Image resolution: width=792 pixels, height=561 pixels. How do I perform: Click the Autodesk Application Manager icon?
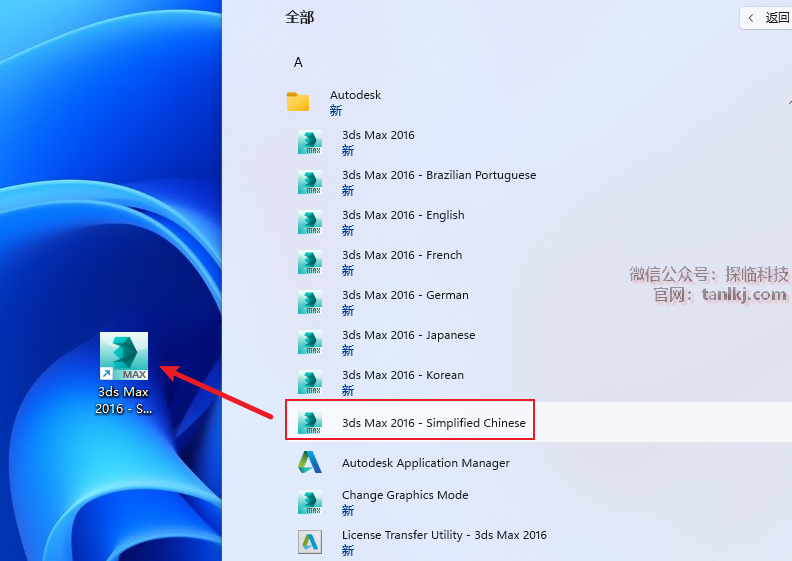(x=310, y=462)
